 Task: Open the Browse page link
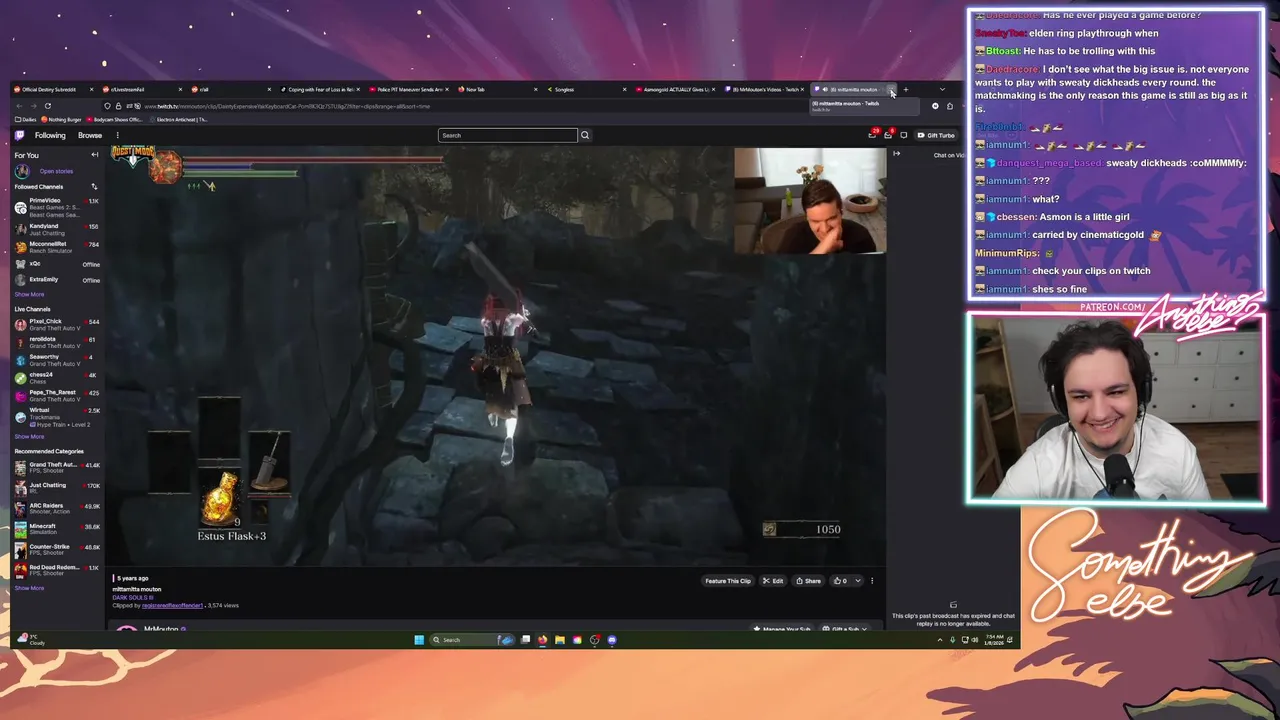click(x=90, y=135)
